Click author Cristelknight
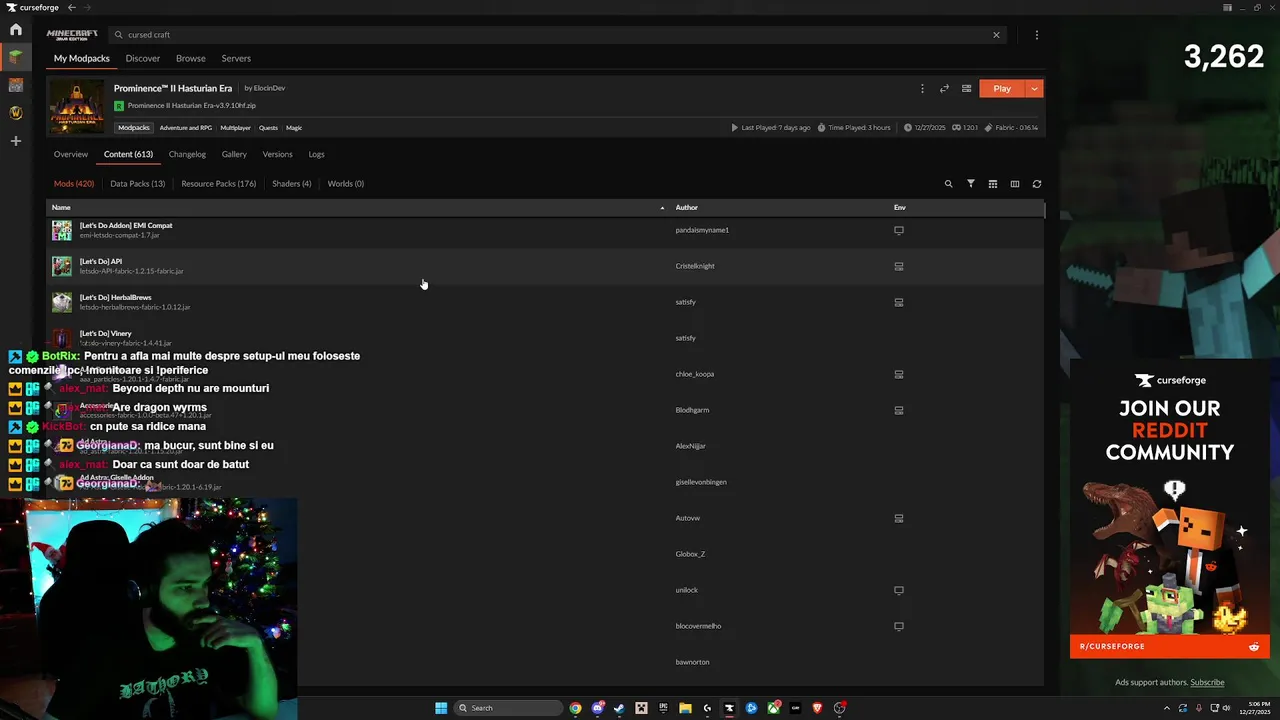 (695, 266)
